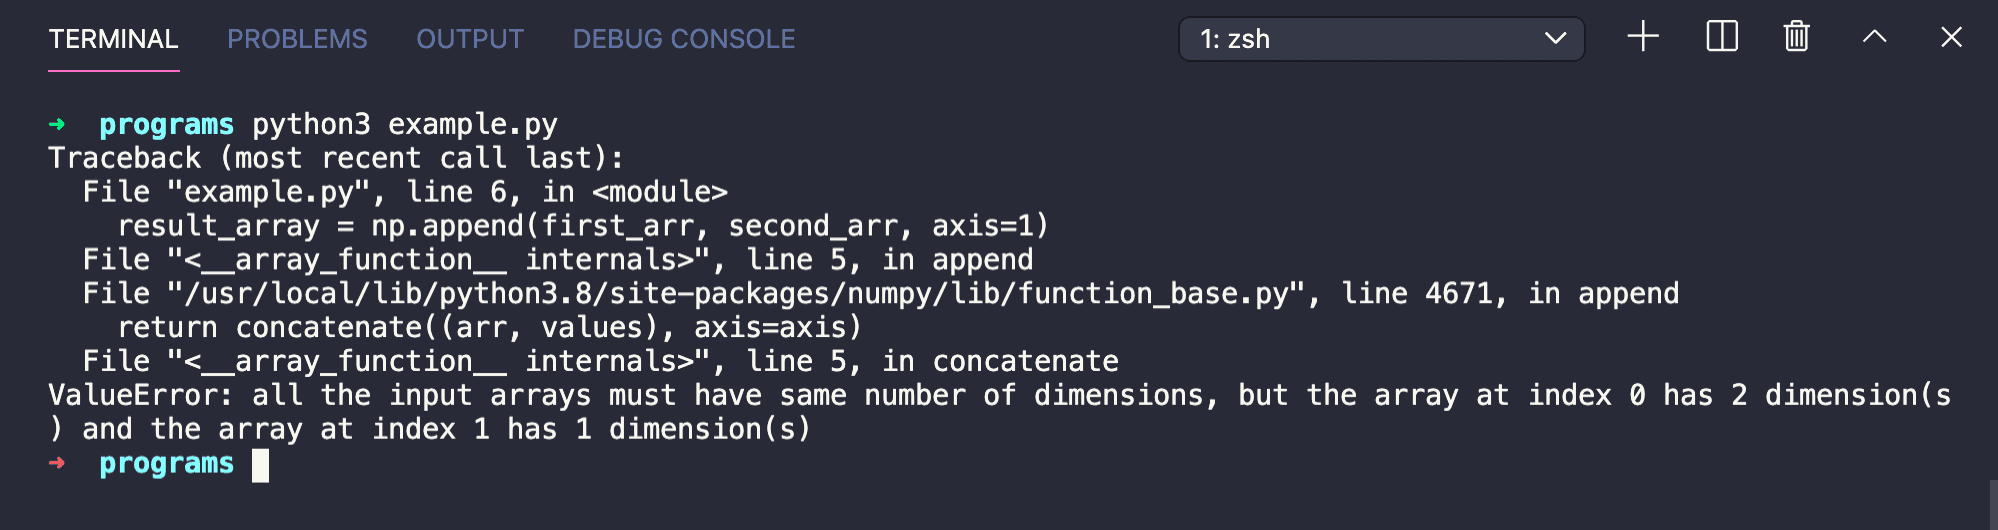1998x530 pixels.
Task: Click the "example.py" file reference in traceback
Action: click(268, 192)
